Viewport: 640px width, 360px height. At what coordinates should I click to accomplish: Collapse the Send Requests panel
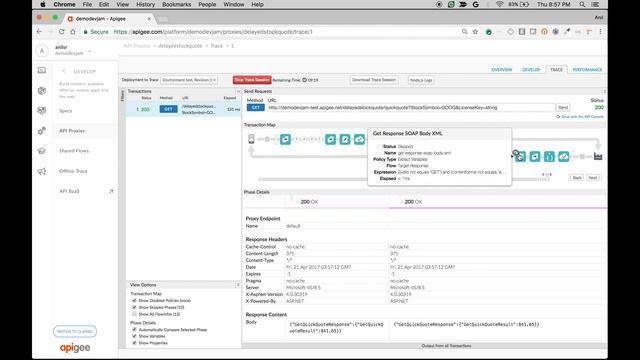[x=604, y=91]
